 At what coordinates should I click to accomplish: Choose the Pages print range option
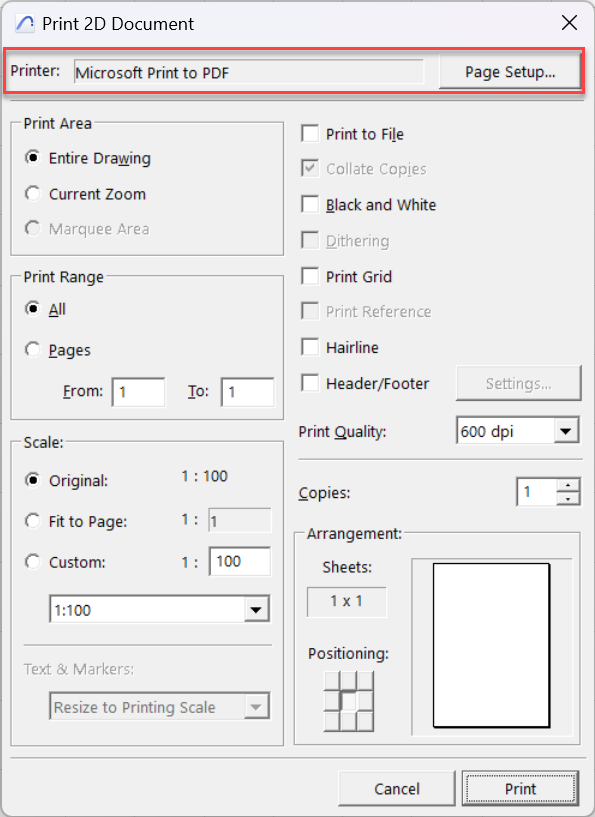(33, 350)
